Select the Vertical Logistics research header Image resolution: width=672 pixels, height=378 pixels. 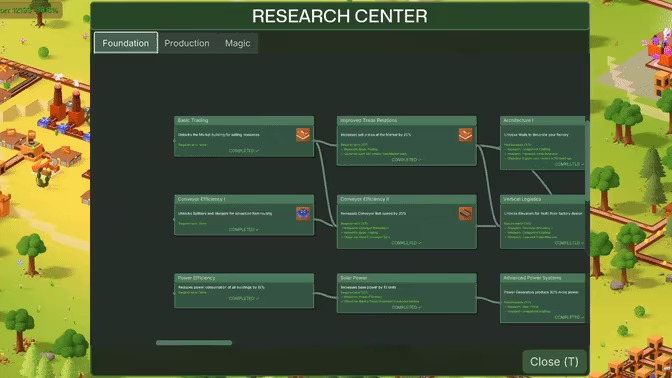coord(543,199)
